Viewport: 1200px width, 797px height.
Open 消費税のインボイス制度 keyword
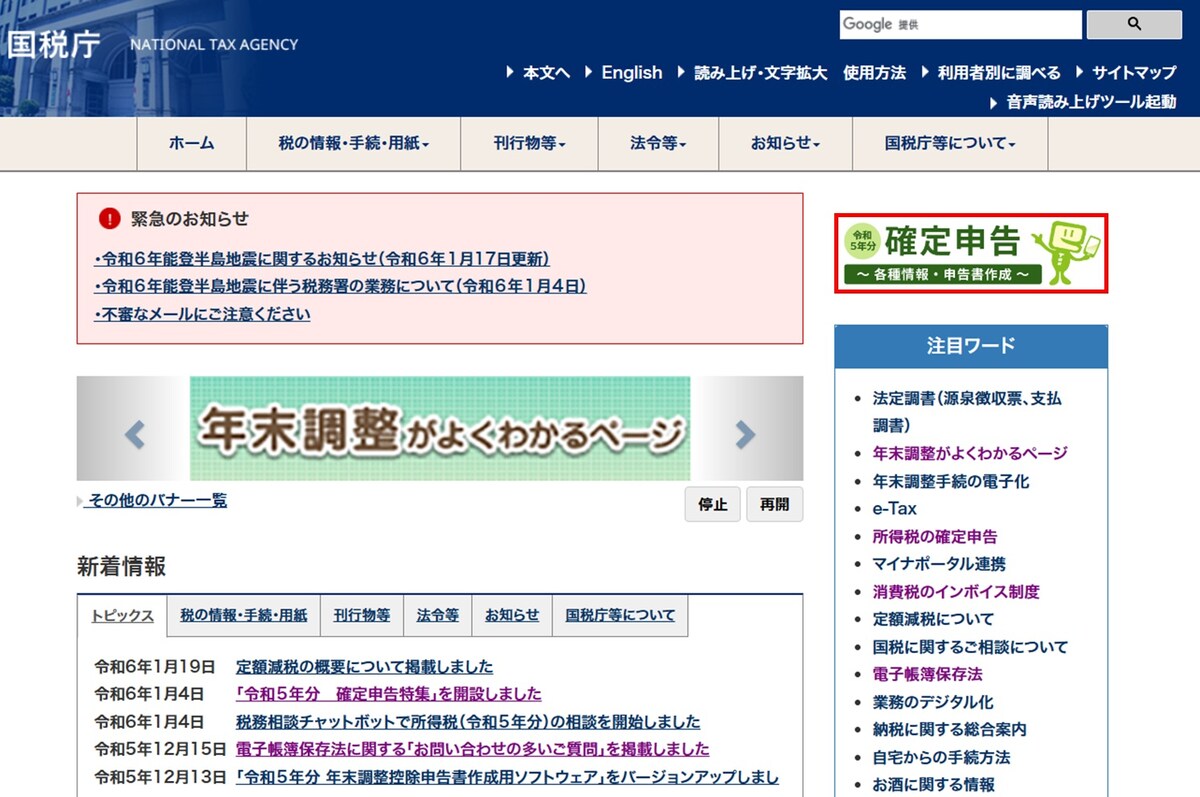(x=956, y=592)
